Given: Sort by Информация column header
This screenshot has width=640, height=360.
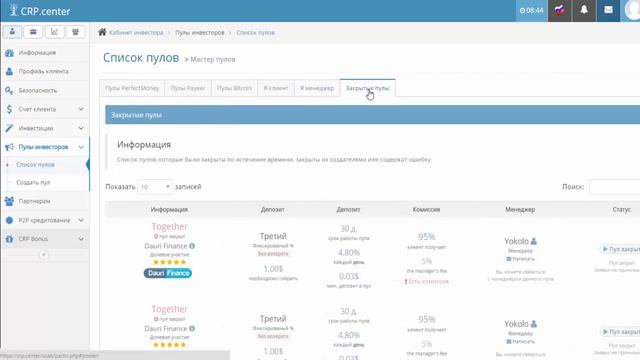Looking at the screenshot, I should pyautogui.click(x=169, y=209).
